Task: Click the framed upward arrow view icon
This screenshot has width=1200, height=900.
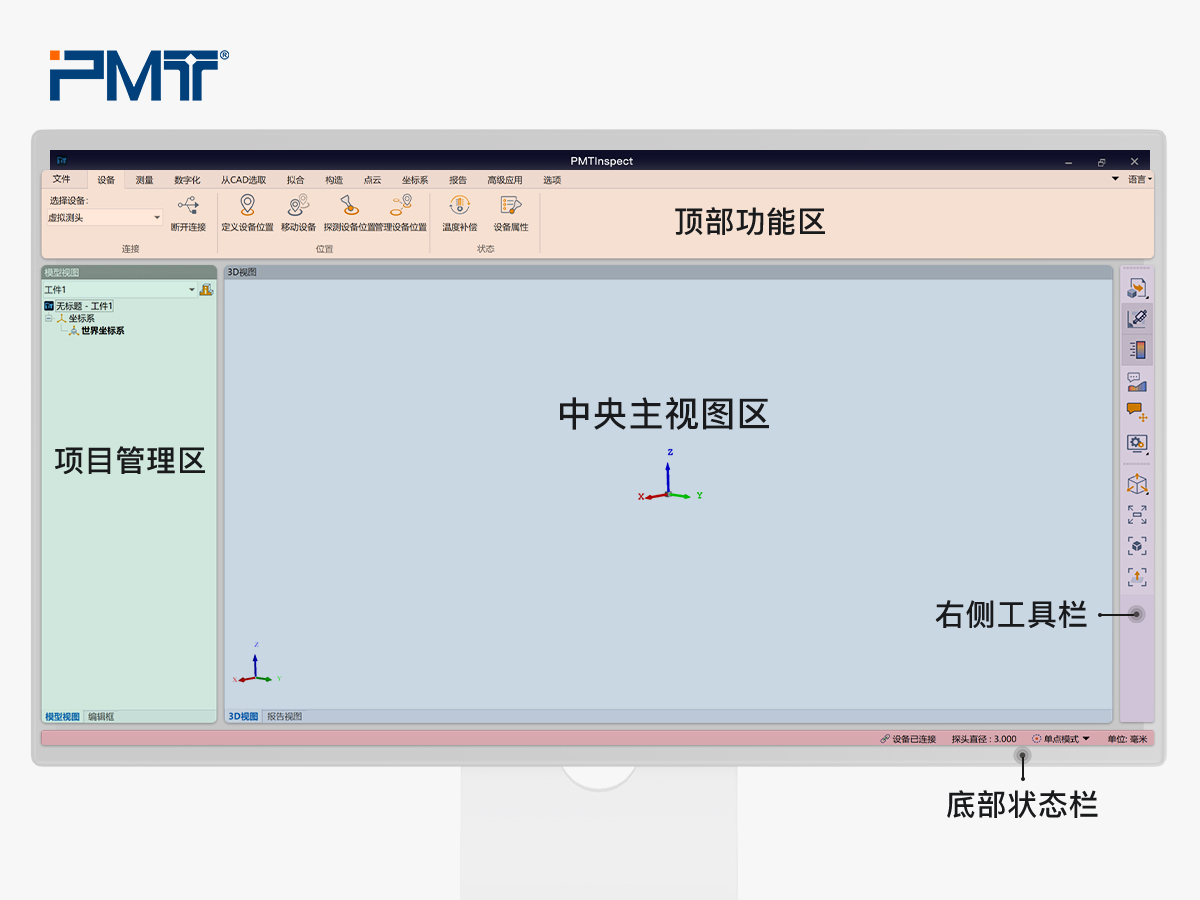Action: click(x=1137, y=577)
